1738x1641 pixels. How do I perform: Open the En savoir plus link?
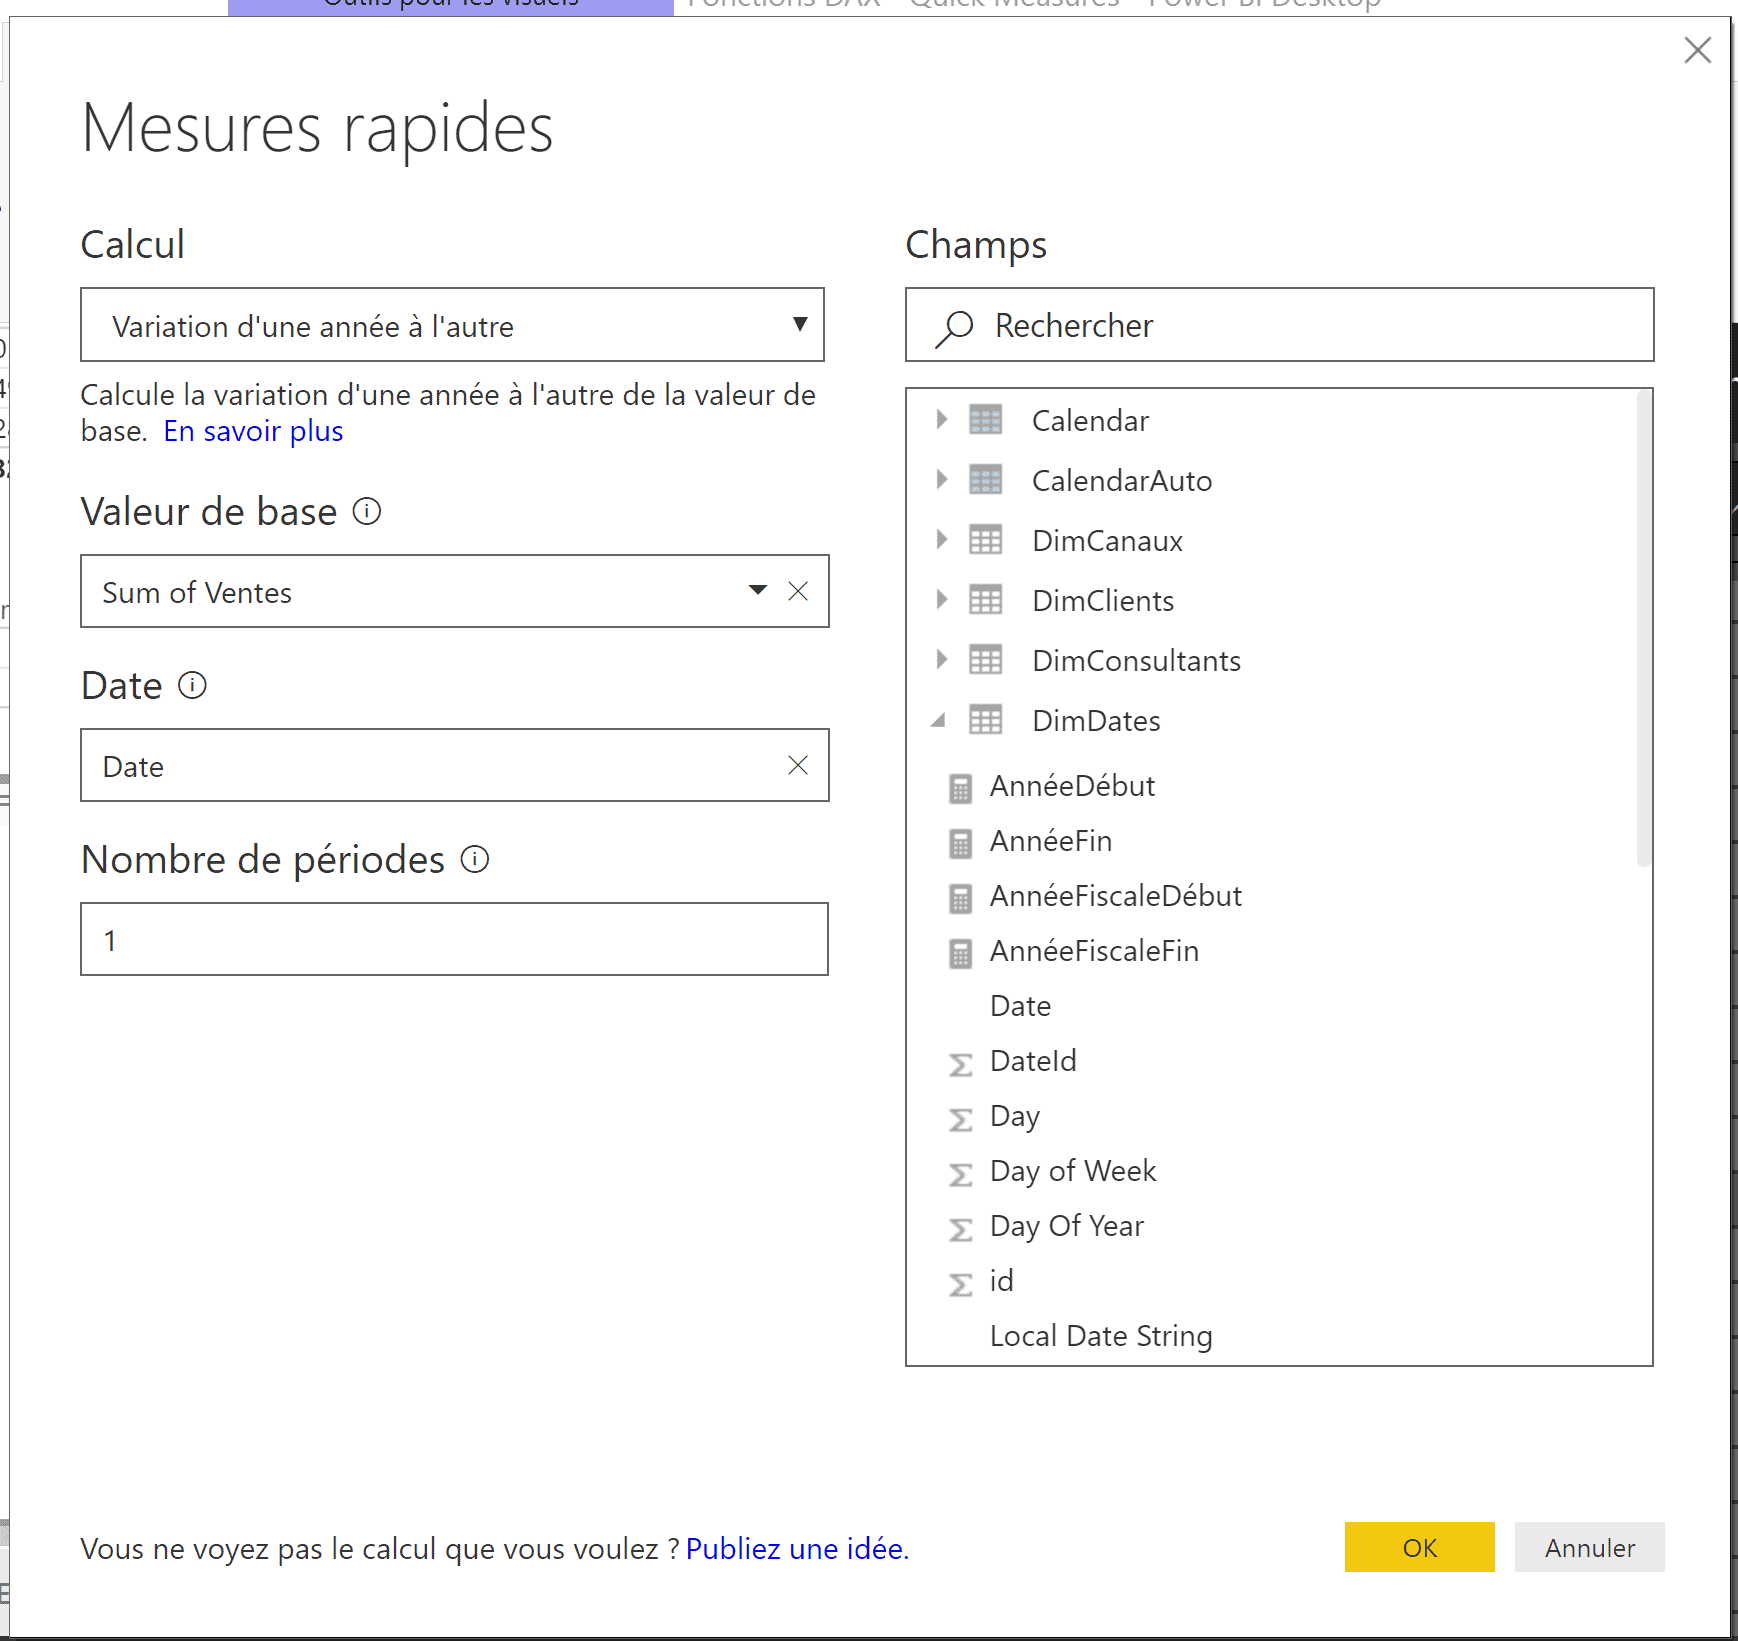pyautogui.click(x=253, y=431)
